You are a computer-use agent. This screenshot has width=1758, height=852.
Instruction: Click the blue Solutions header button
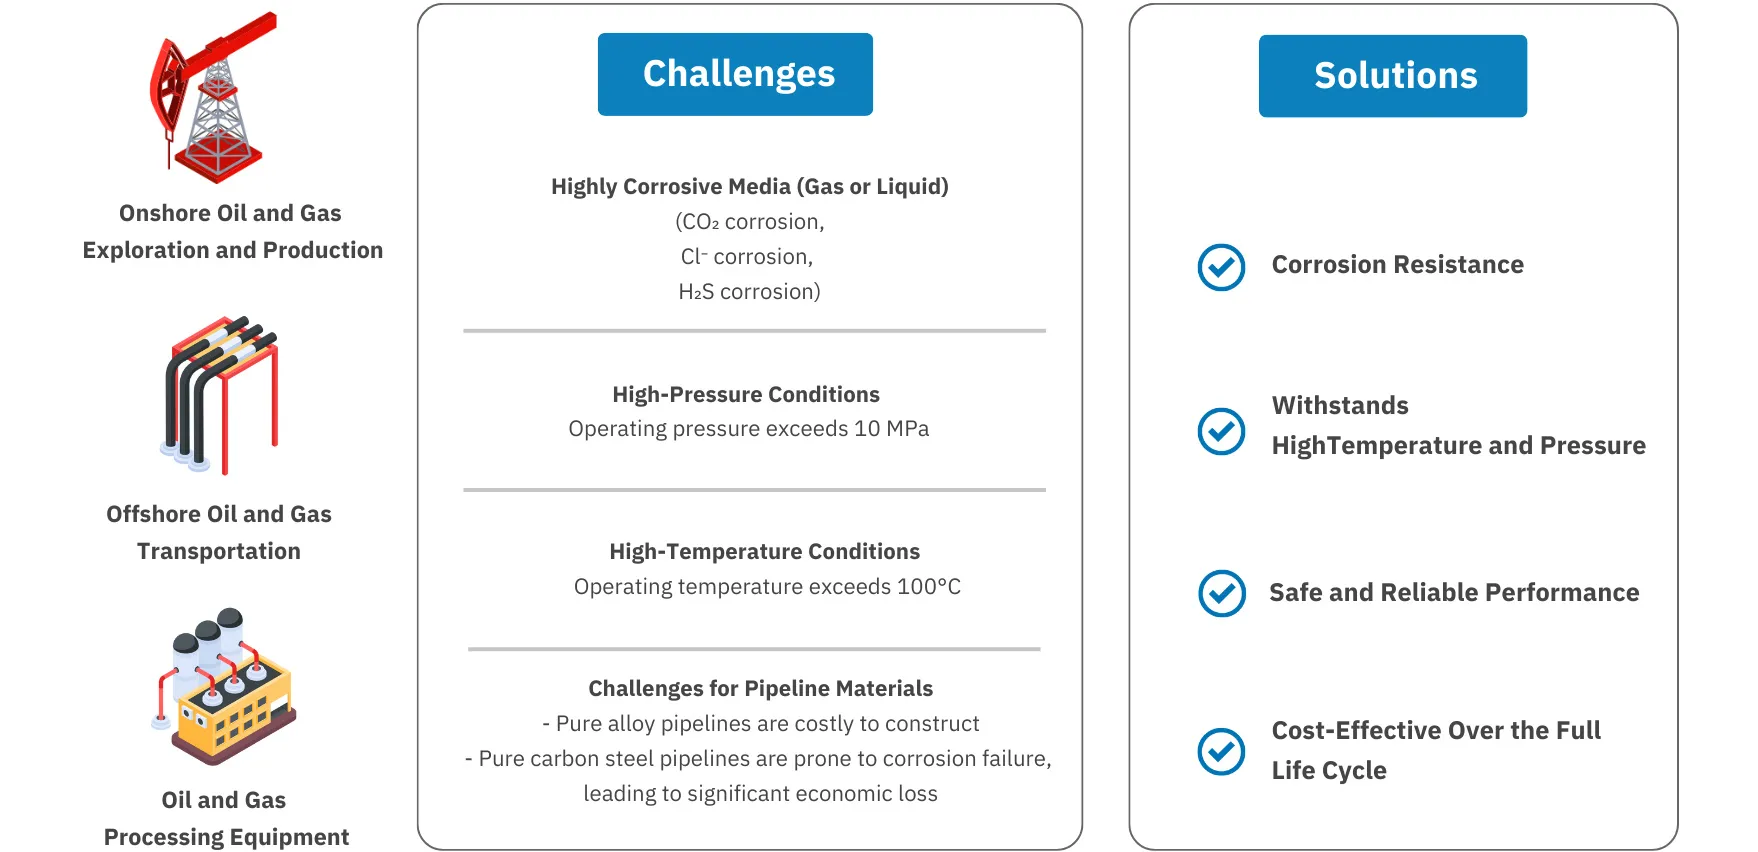1393,76
